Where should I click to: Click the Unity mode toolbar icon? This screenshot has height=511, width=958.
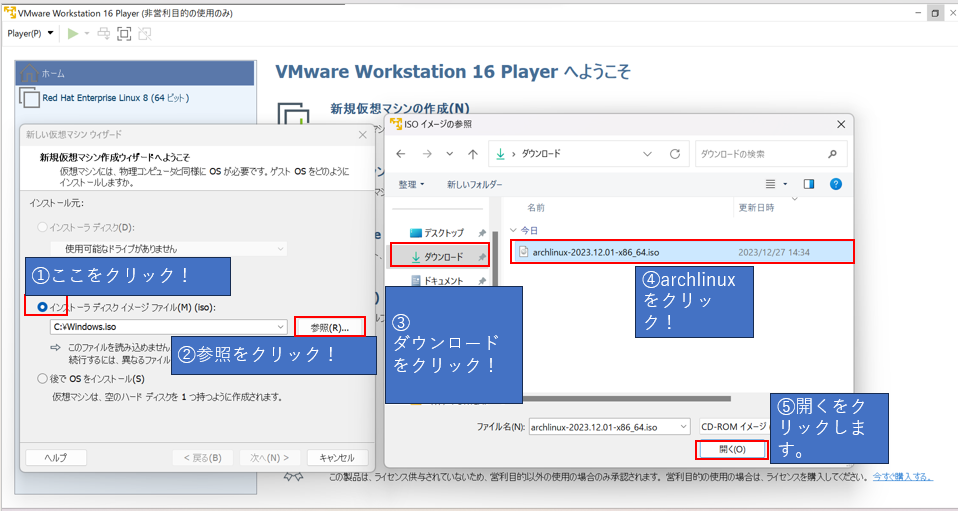click(145, 34)
